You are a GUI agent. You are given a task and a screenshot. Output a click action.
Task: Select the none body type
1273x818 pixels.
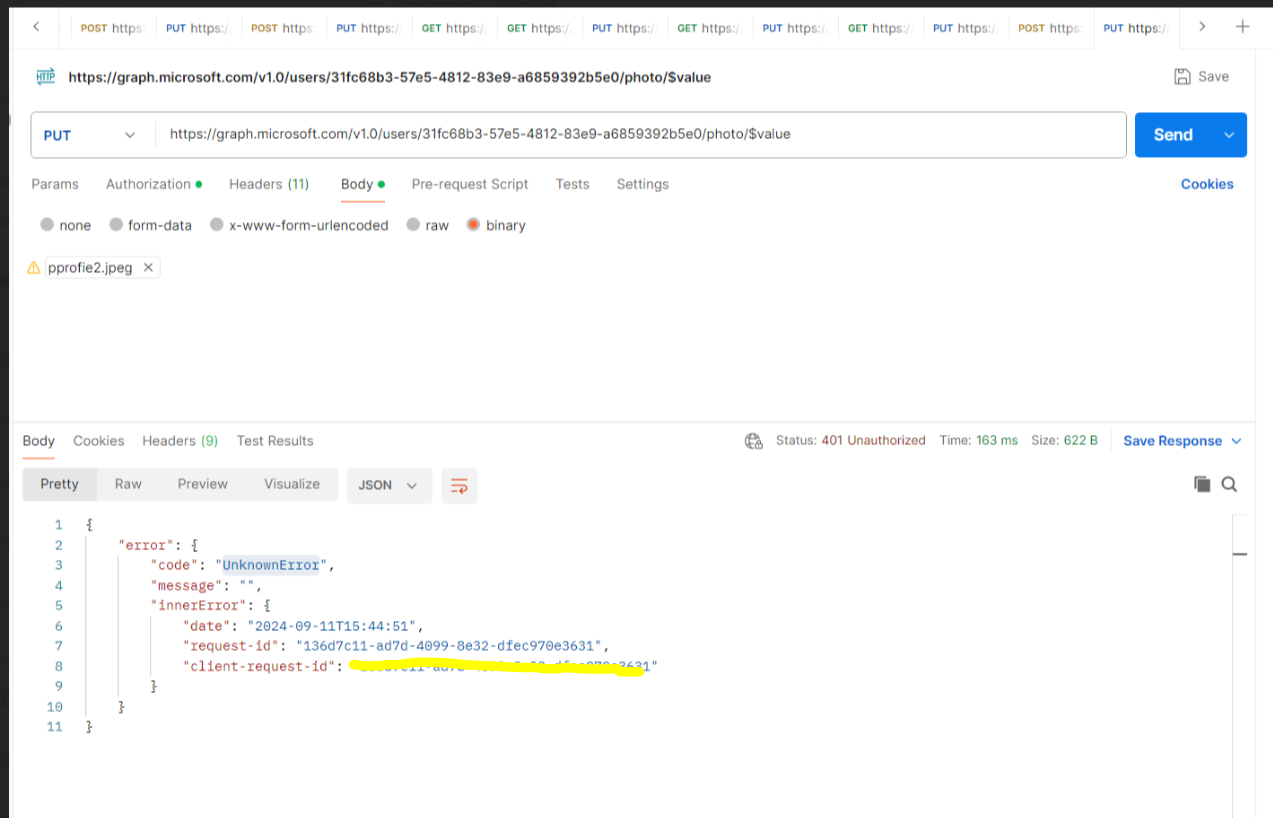[47, 225]
